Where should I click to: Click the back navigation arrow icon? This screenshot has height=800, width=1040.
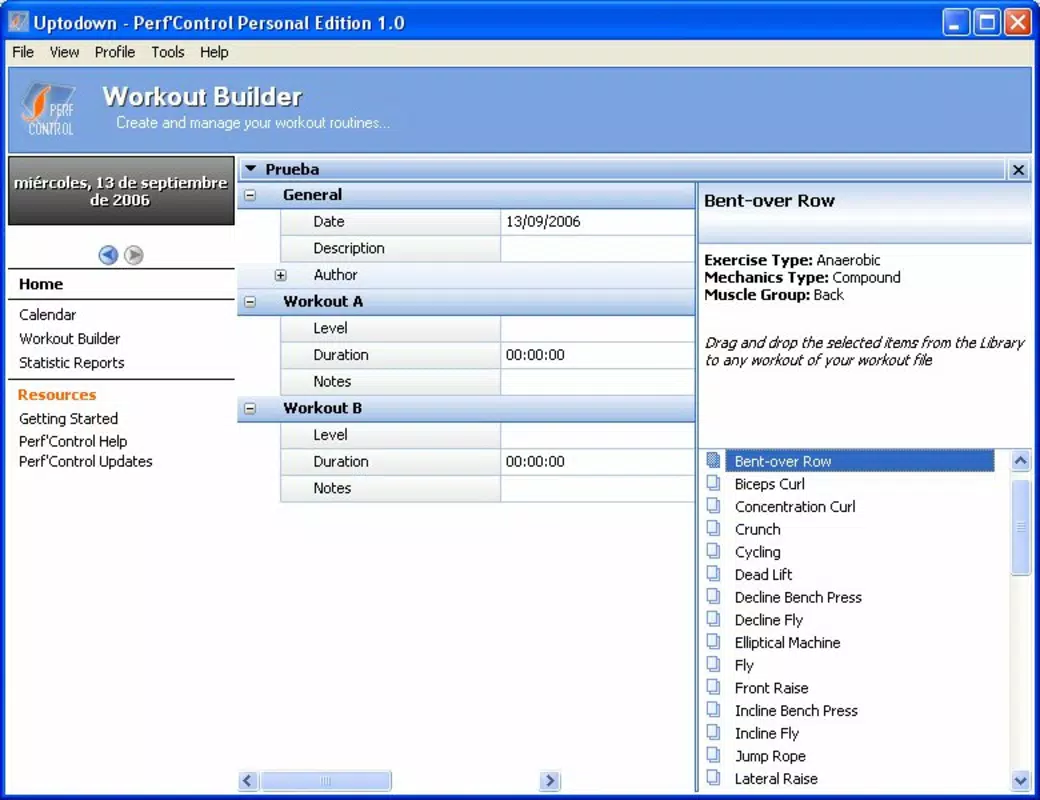pyautogui.click(x=108, y=255)
